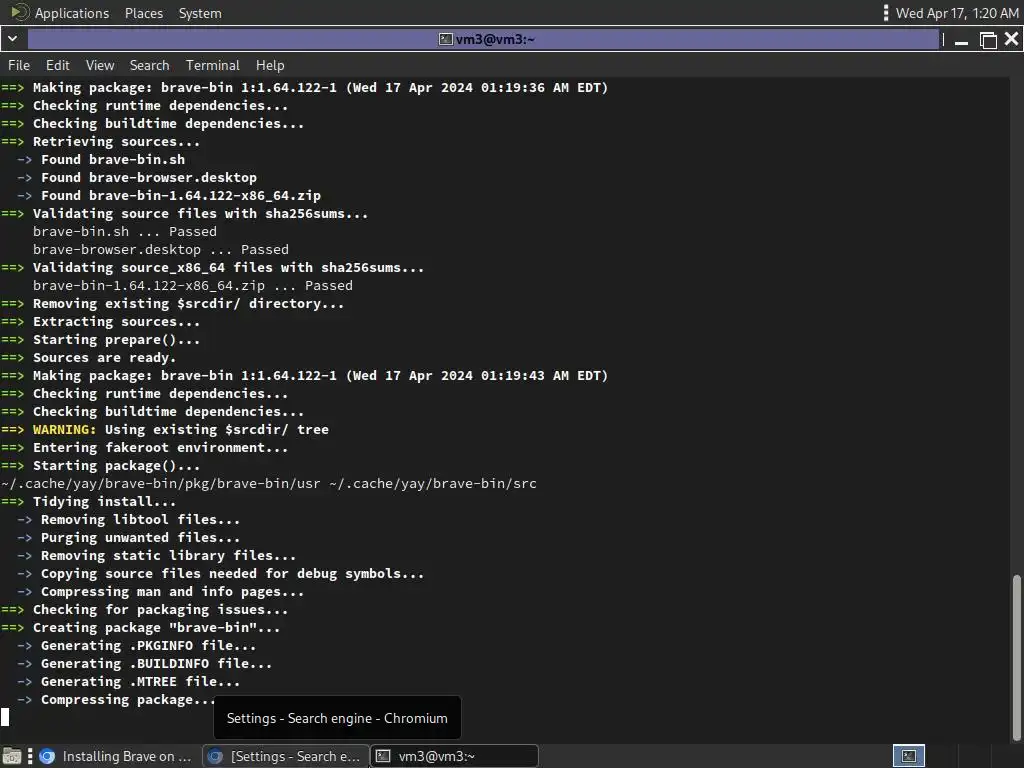
Task: Click 'Starting package()...' line
Action: 116,466
